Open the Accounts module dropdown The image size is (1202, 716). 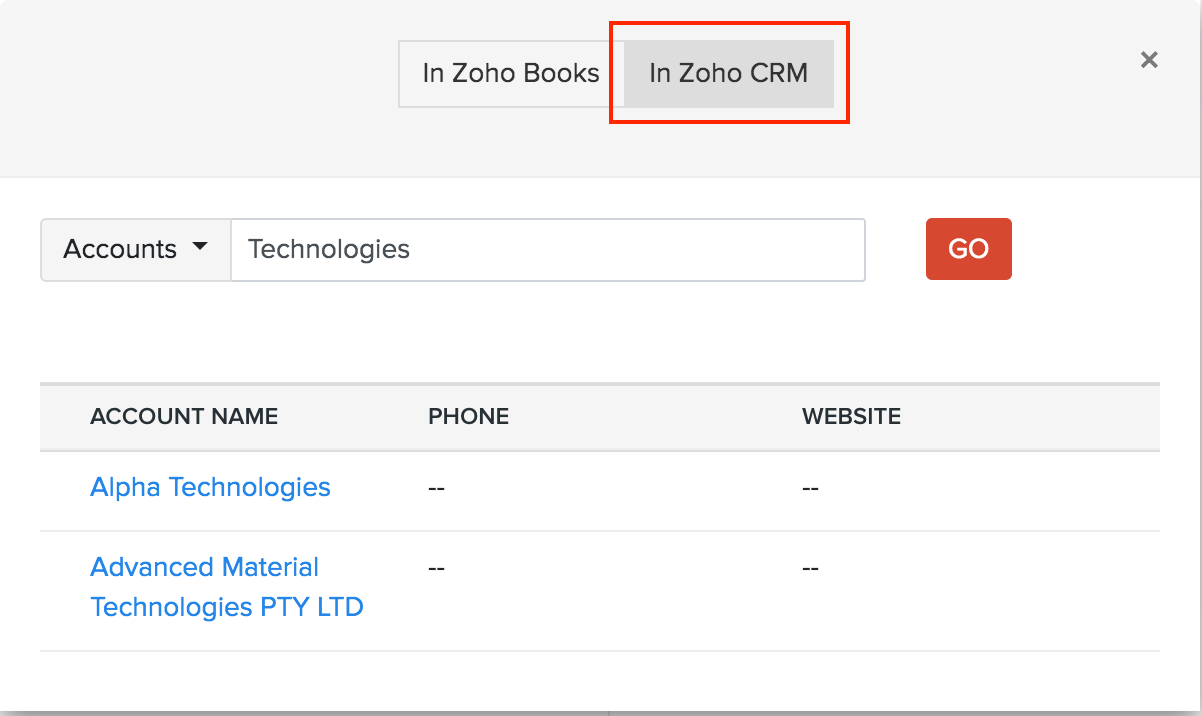135,249
